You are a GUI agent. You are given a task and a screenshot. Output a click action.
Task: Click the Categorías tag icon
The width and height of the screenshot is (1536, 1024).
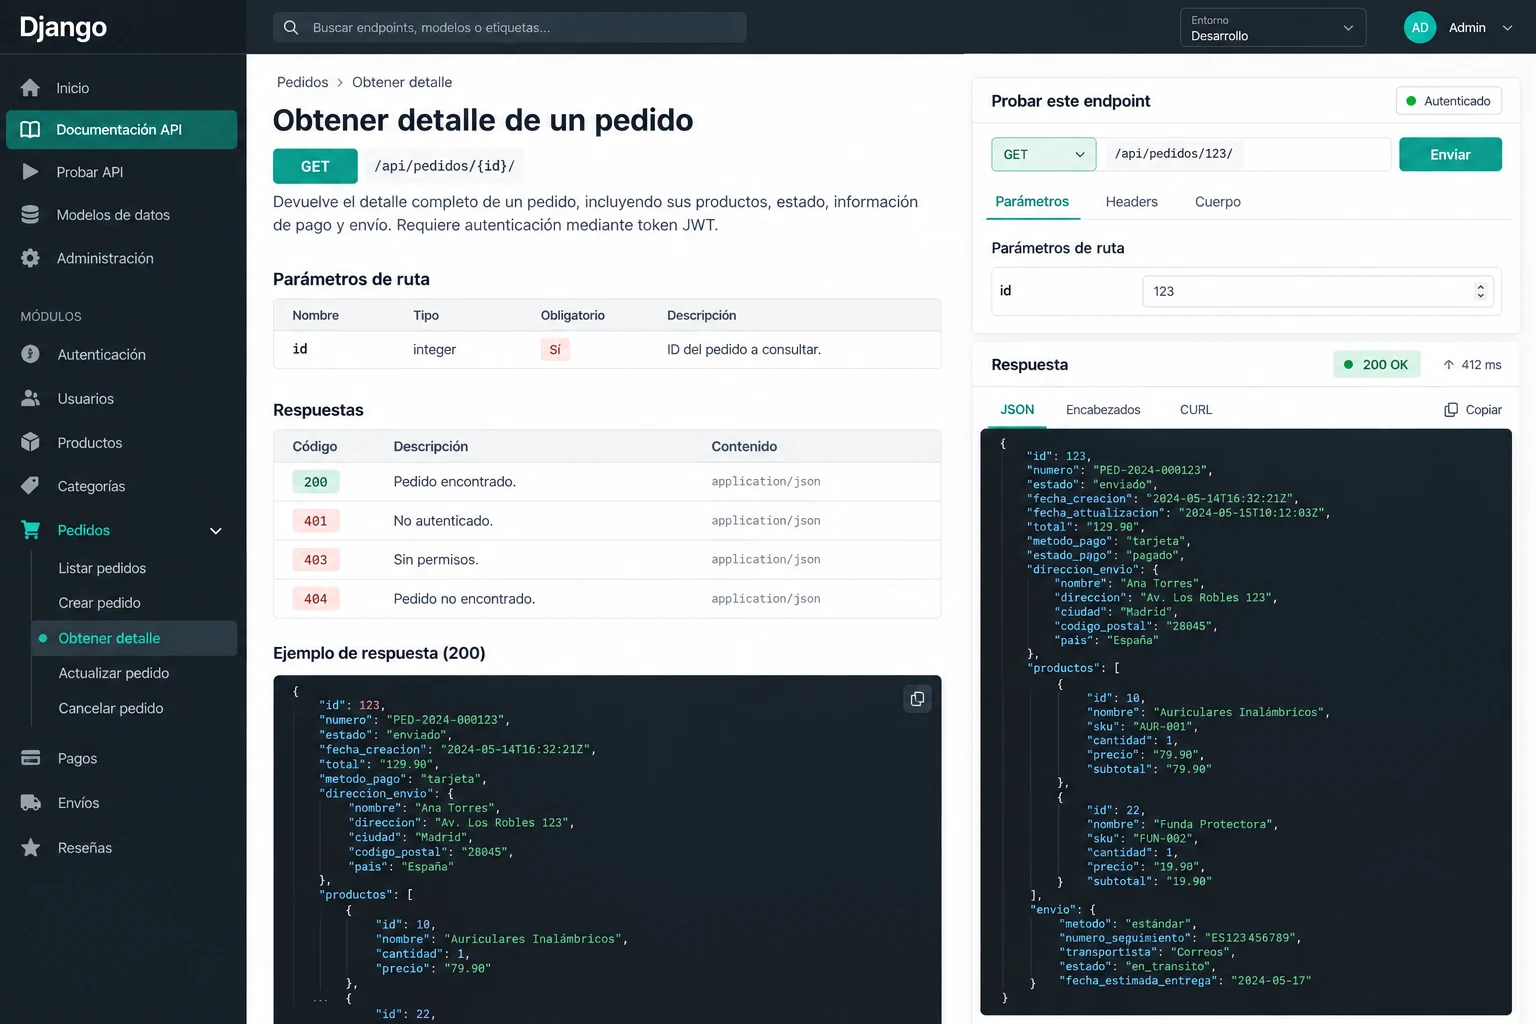tap(31, 486)
